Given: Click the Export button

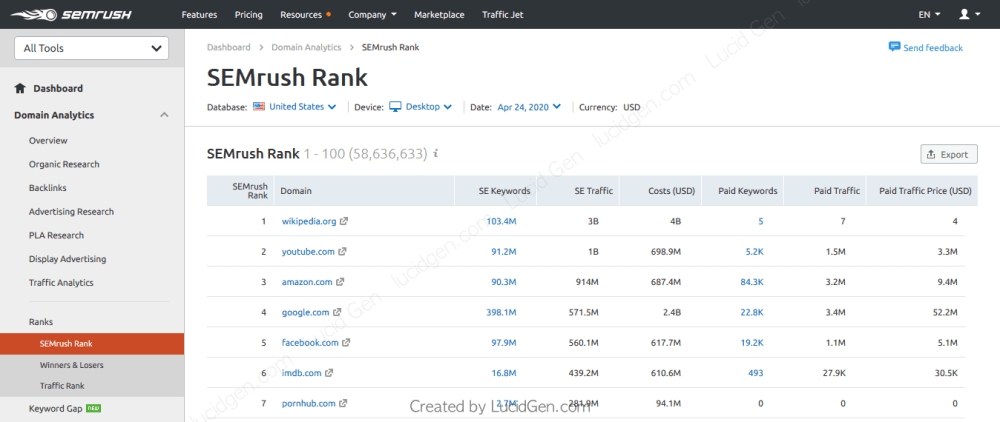Looking at the screenshot, I should pos(948,154).
